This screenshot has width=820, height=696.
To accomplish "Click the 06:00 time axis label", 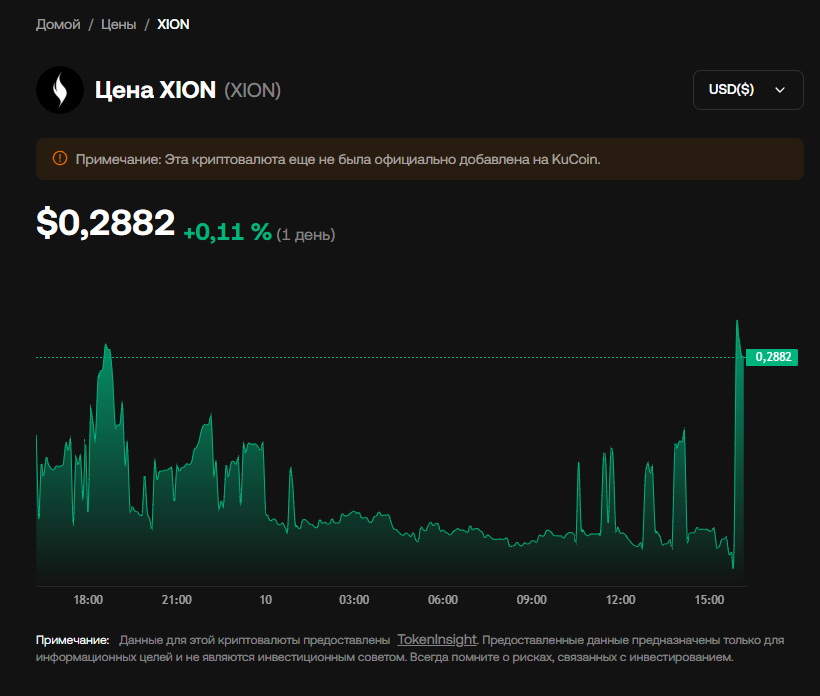I will [443, 600].
